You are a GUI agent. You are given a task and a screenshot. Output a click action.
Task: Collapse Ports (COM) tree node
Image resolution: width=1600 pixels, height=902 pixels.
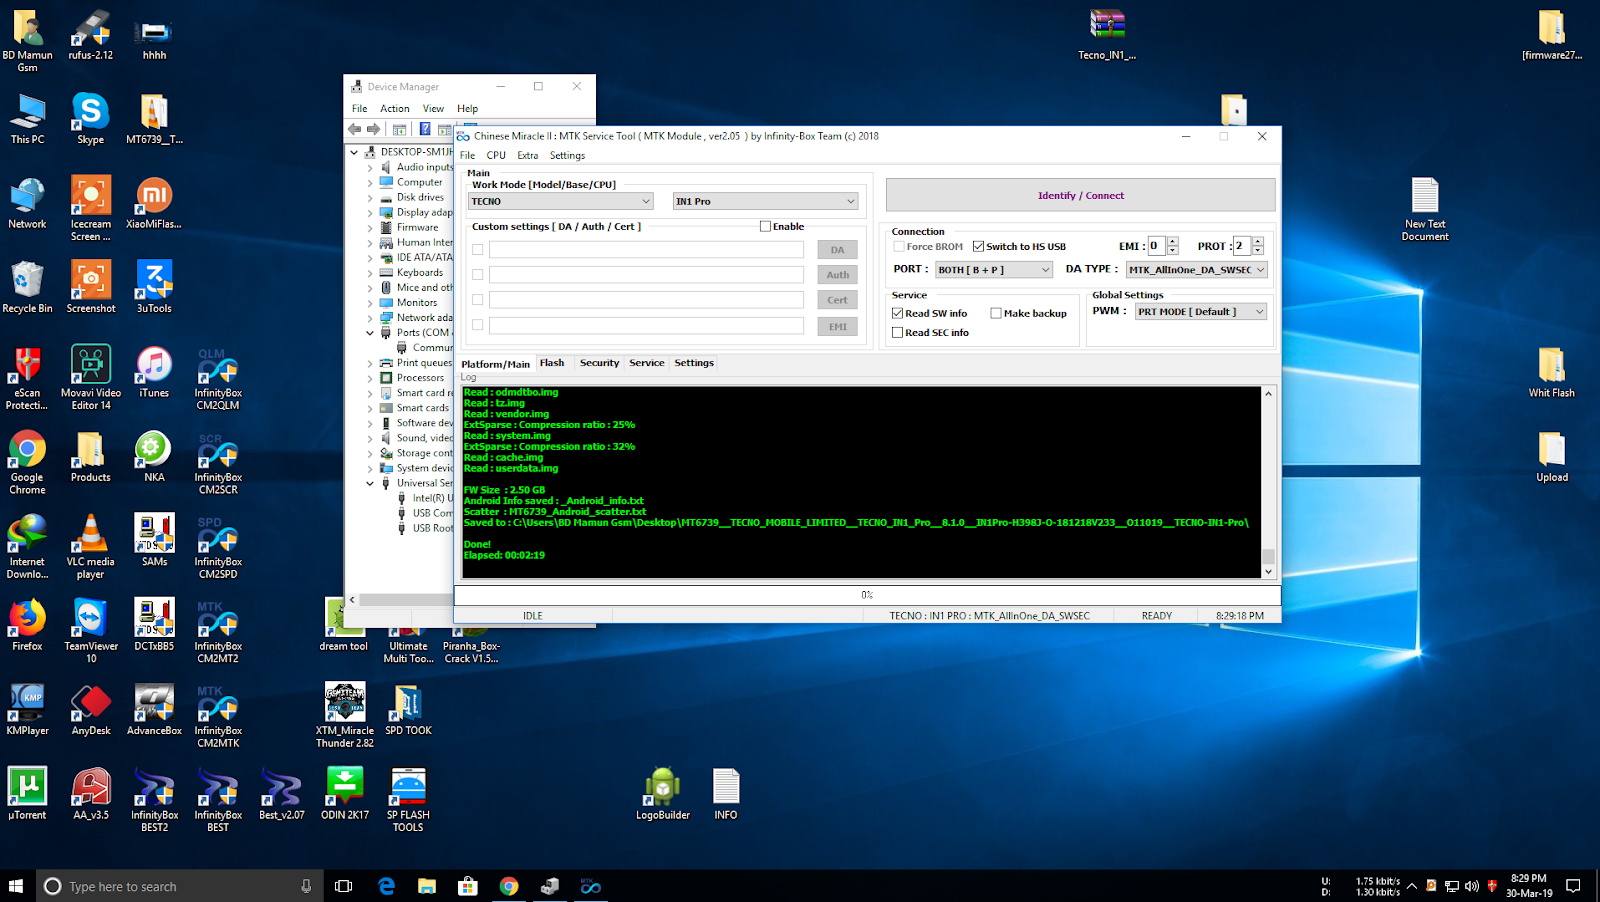pyautogui.click(x=370, y=333)
